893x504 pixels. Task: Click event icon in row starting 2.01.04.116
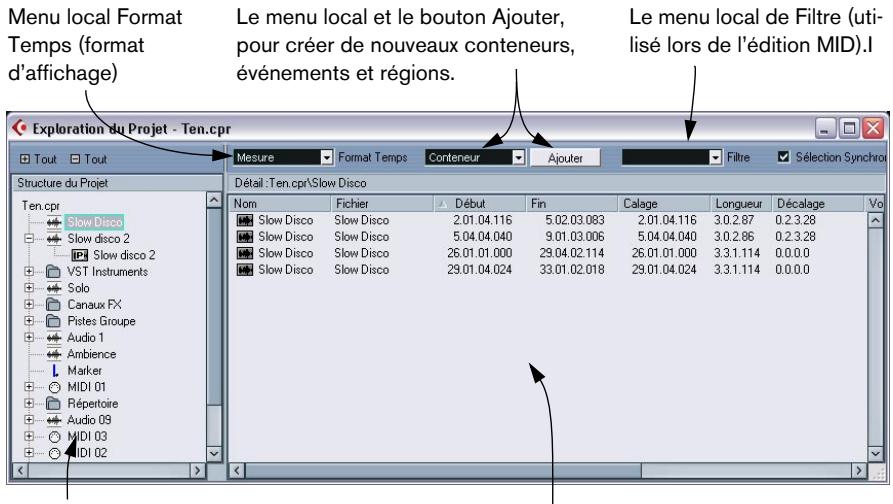(245, 220)
